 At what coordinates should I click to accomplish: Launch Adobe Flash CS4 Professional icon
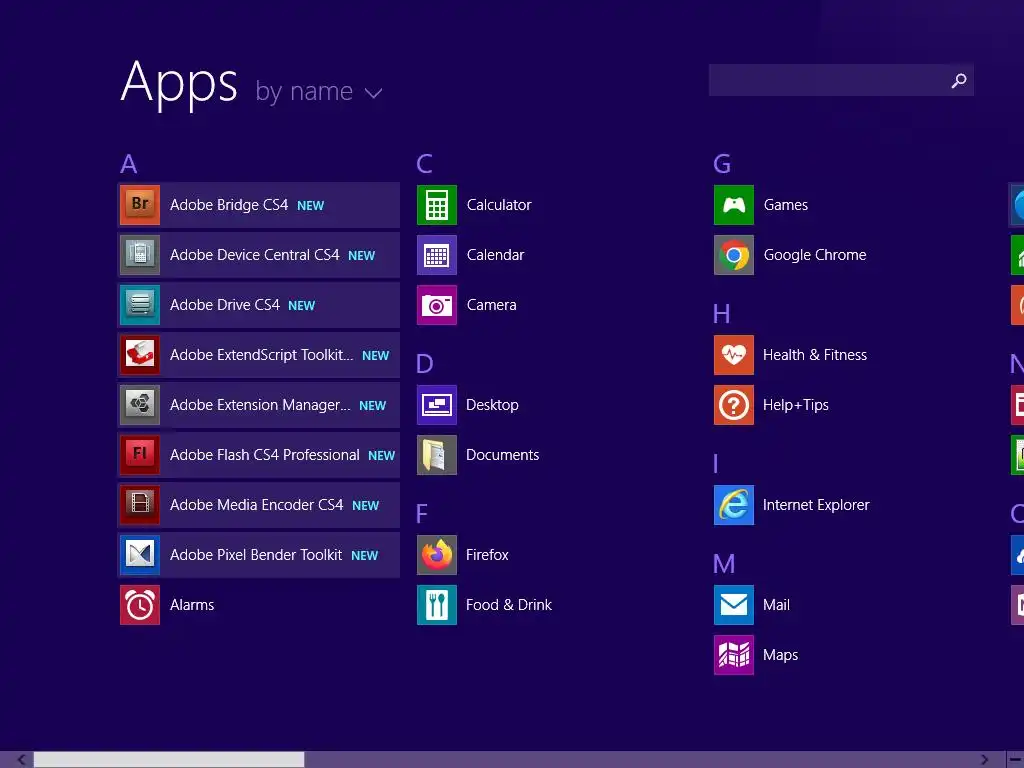tap(140, 455)
